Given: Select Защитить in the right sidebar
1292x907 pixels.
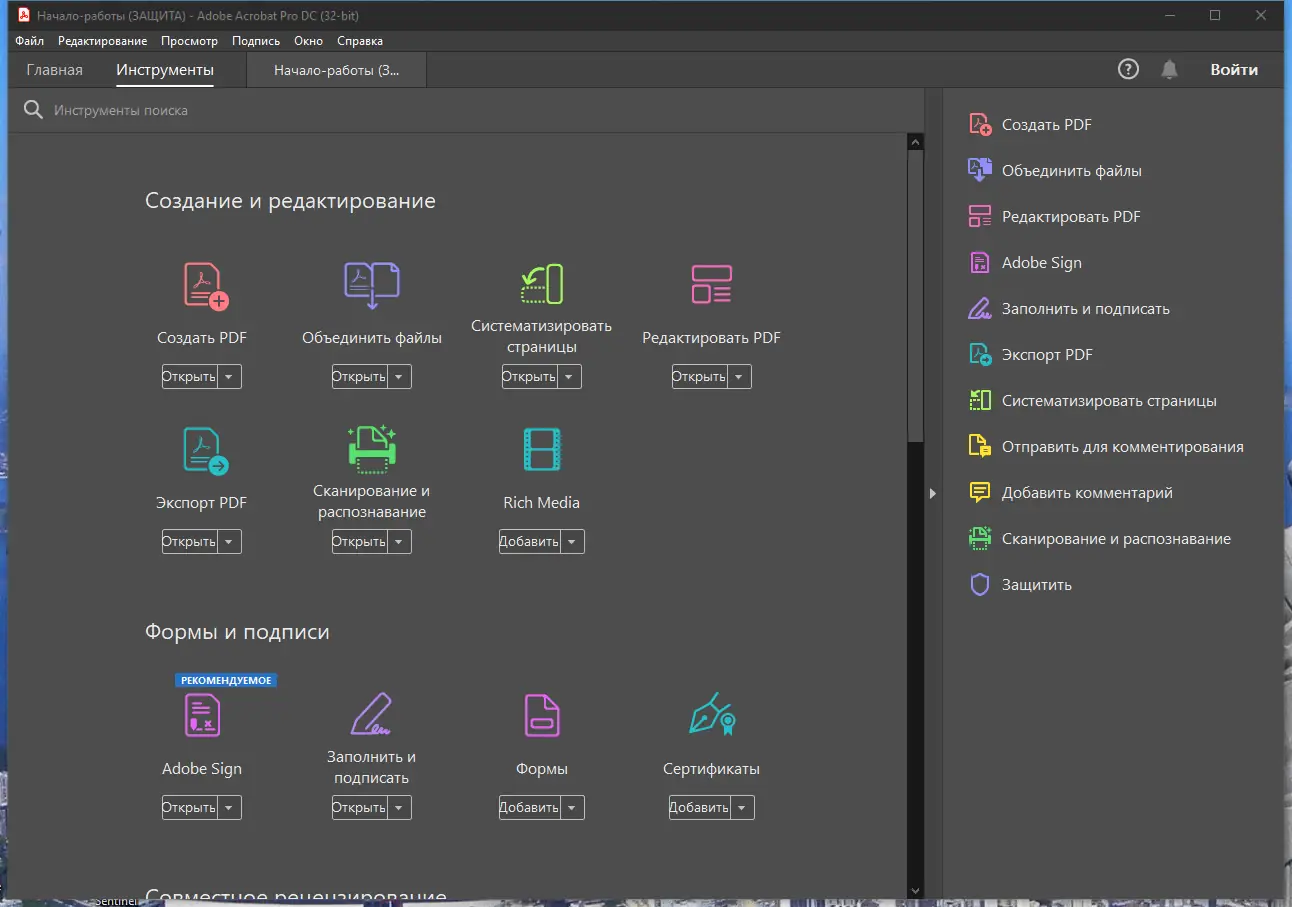Looking at the screenshot, I should click(x=1036, y=585).
